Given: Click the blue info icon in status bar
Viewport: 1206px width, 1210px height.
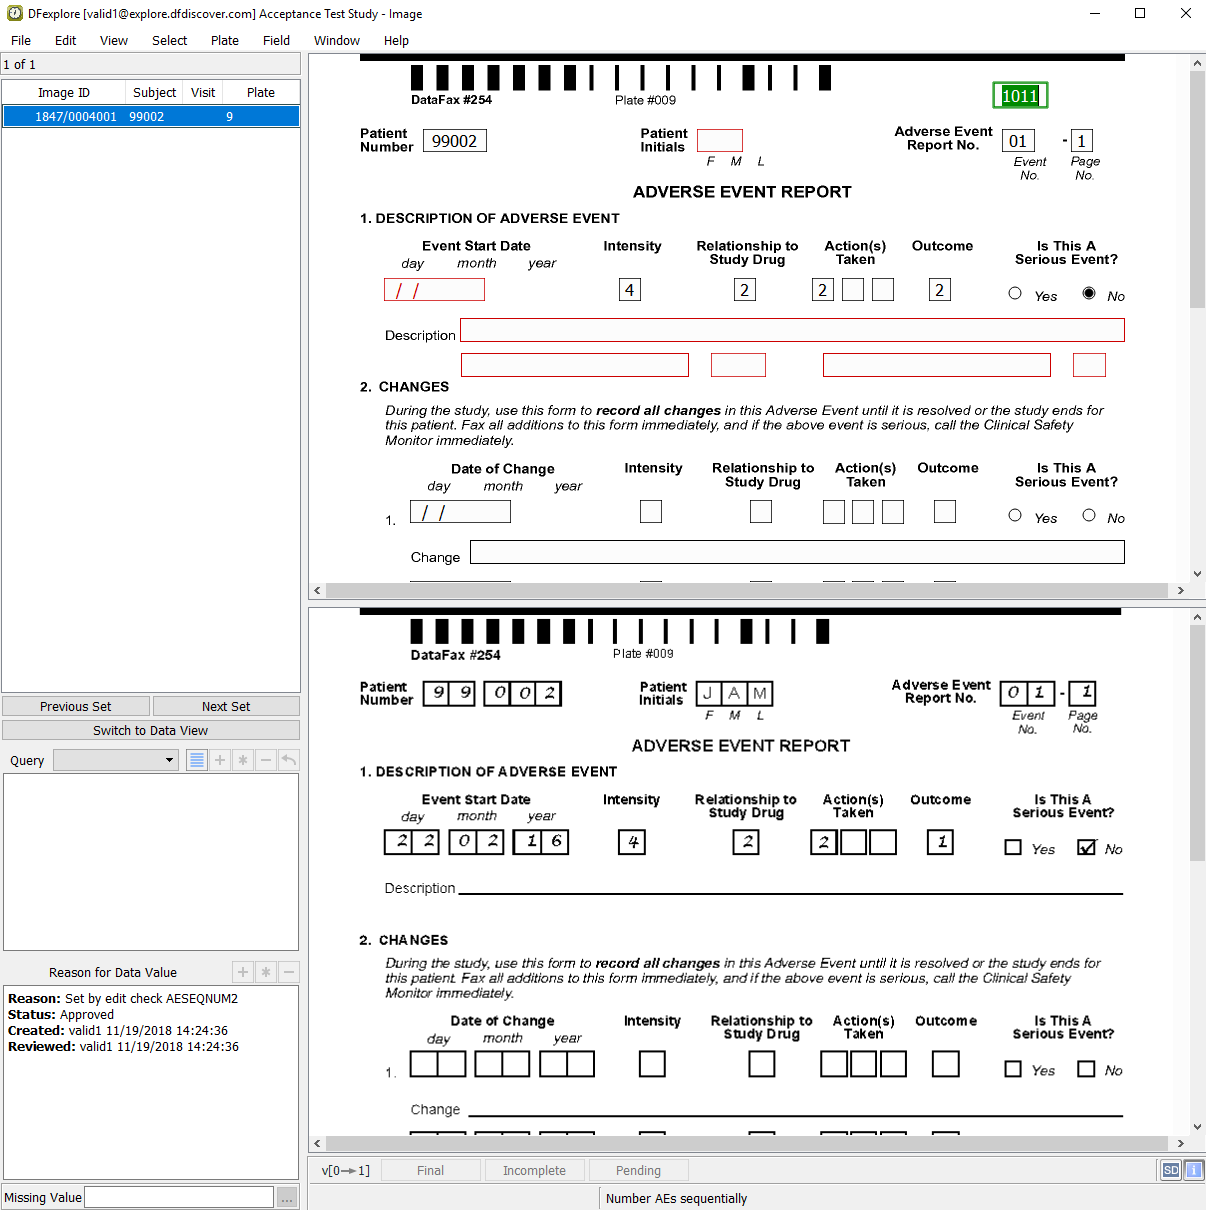Looking at the screenshot, I should click(1194, 1170).
